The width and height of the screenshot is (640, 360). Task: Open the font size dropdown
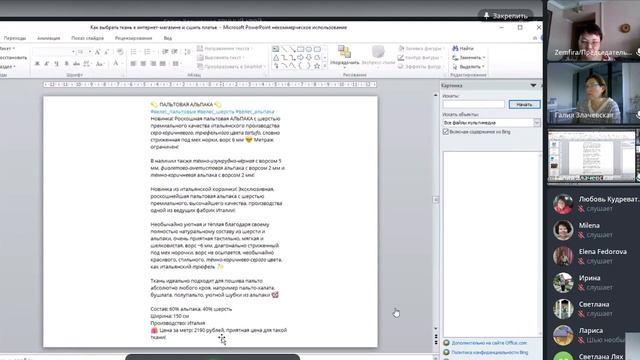(90, 52)
